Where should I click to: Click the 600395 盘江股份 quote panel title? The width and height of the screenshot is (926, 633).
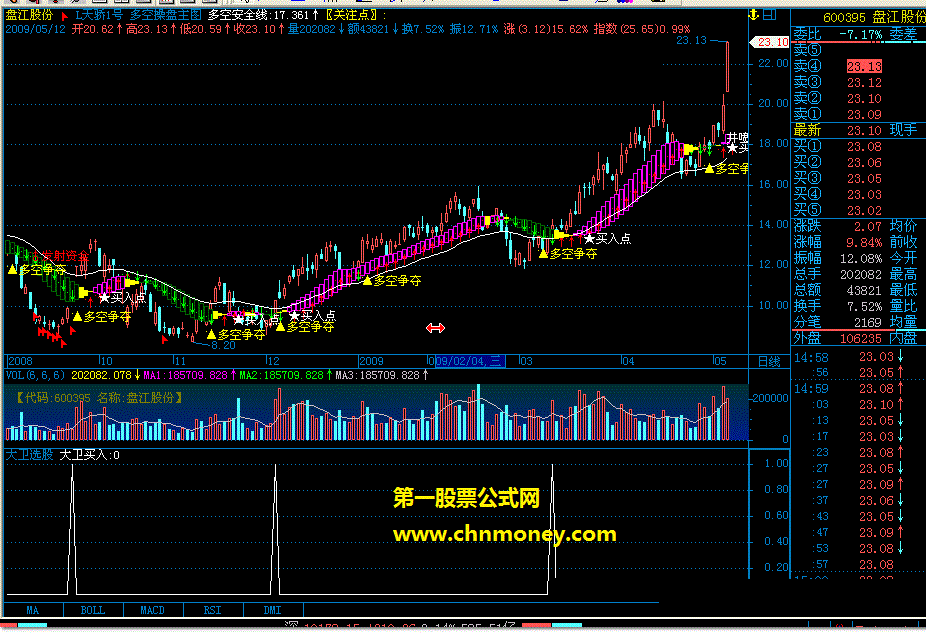click(x=873, y=18)
